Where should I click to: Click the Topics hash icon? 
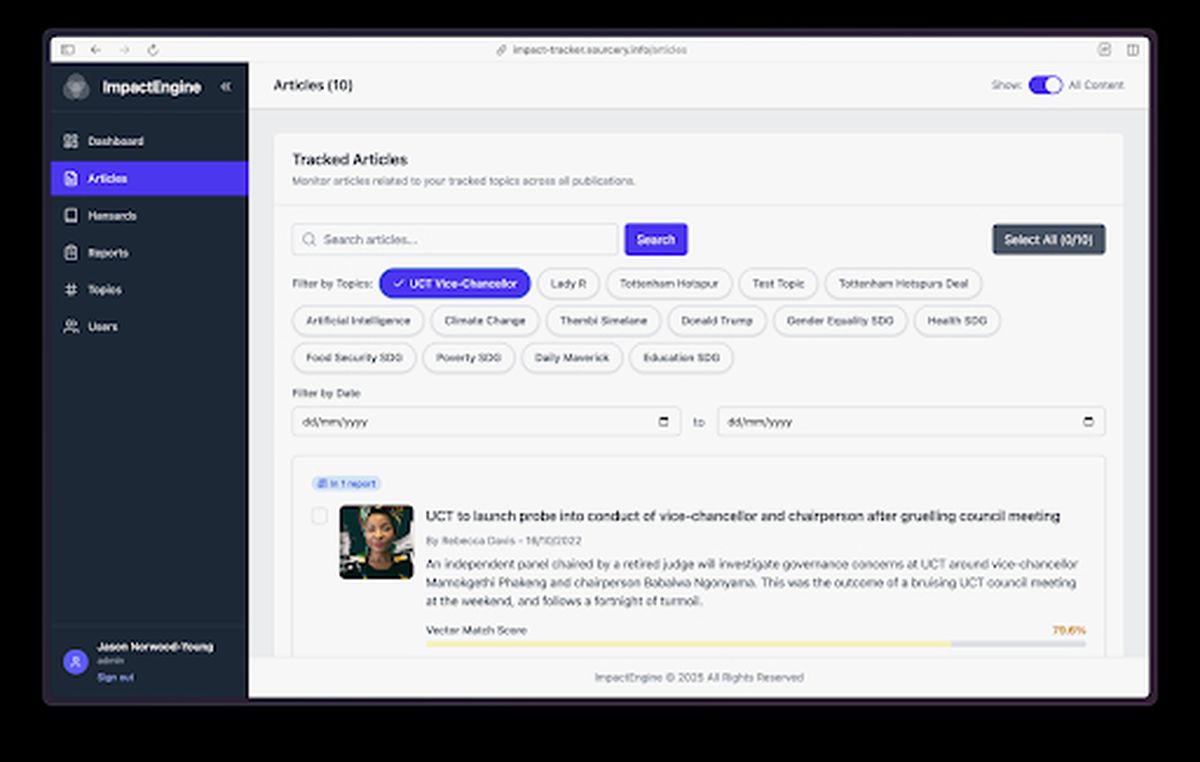click(x=71, y=289)
